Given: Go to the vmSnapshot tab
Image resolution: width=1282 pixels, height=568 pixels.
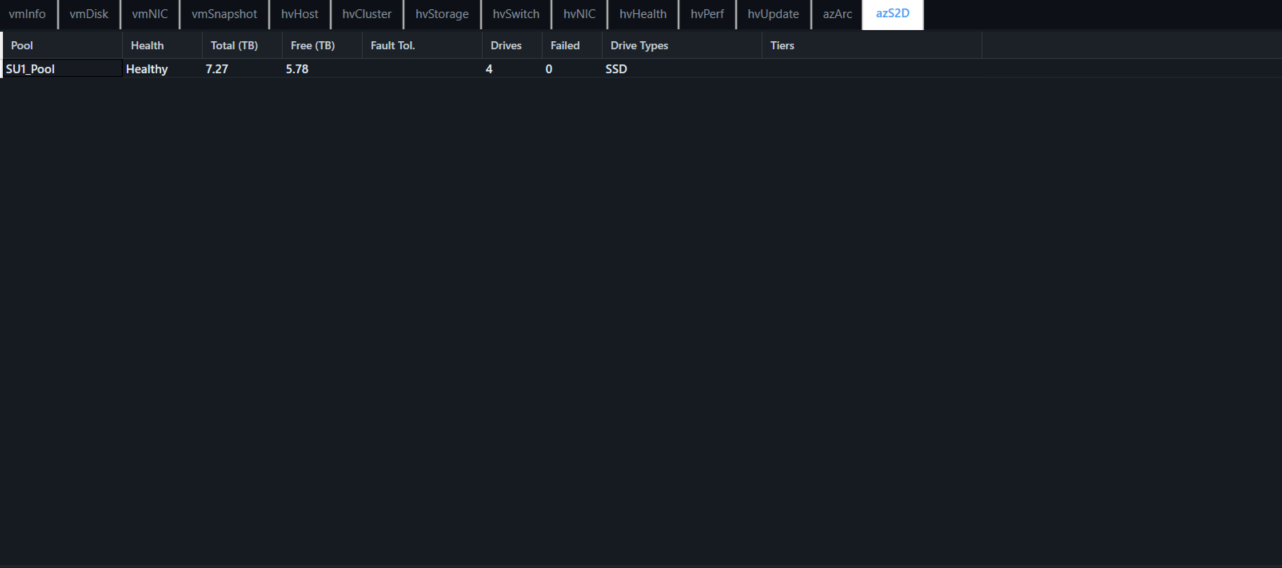Looking at the screenshot, I should click(x=224, y=14).
